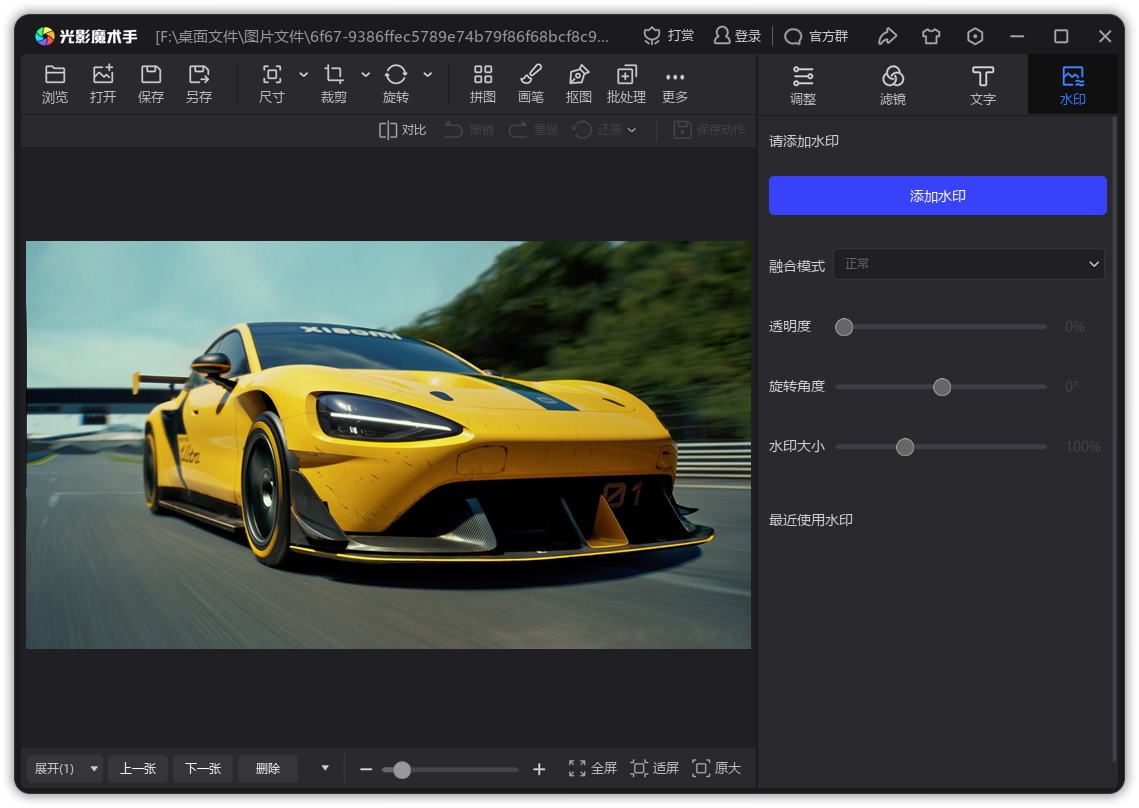Click the 旋转角度 rotation angle slider handle
This screenshot has height=808, width=1139.
942,387
